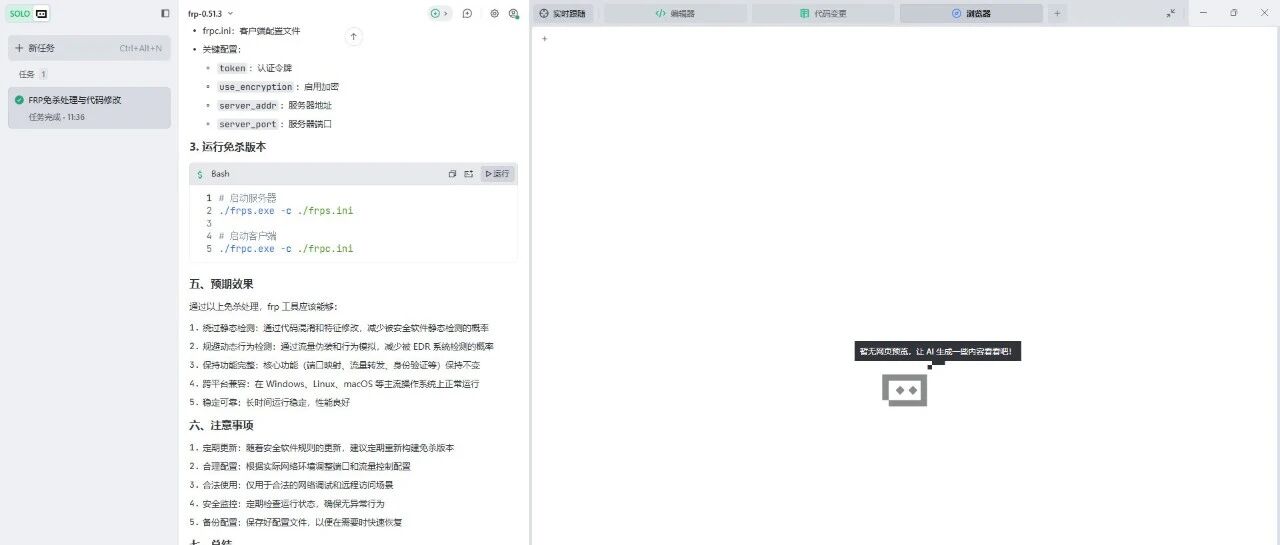Insert Bash code block into terminal

tap(468, 174)
